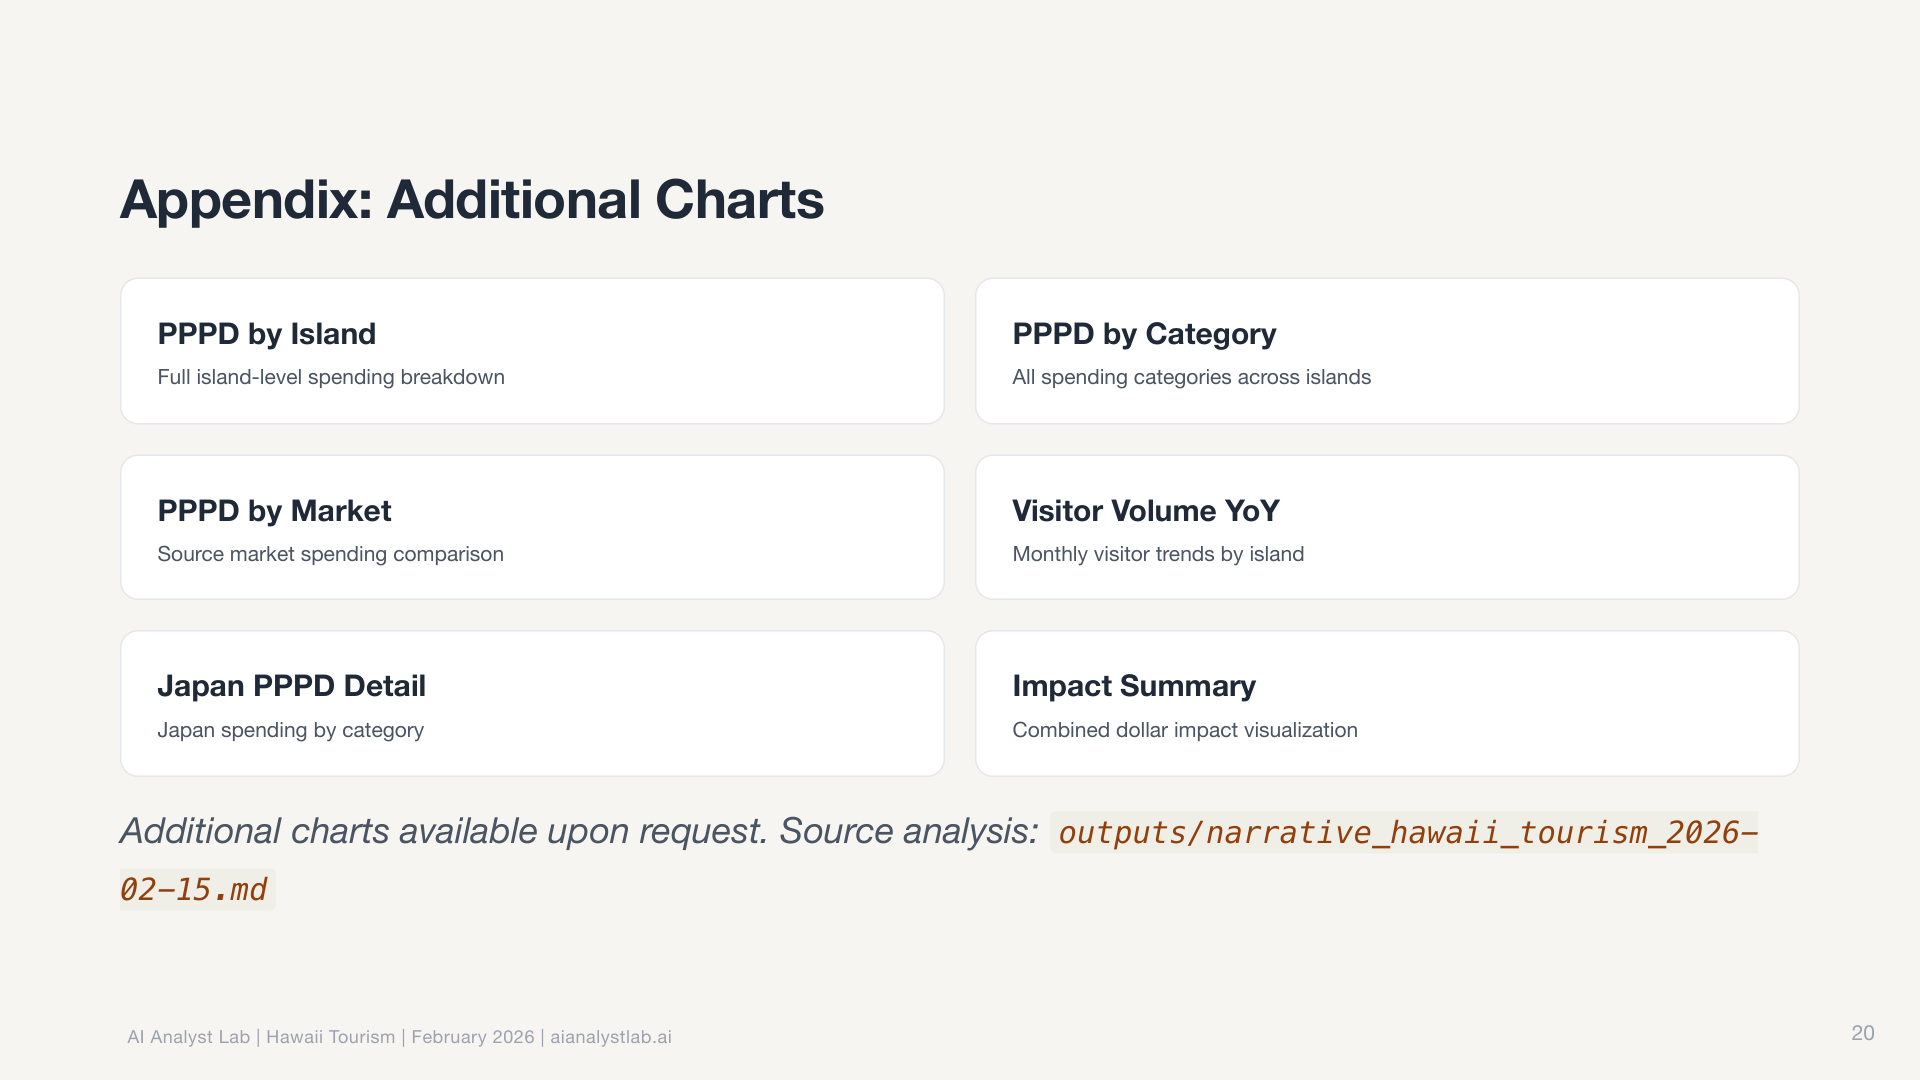This screenshot has height=1080, width=1920.
Task: Click 'AI Analyst Lab' in footer
Action: [x=188, y=1037]
